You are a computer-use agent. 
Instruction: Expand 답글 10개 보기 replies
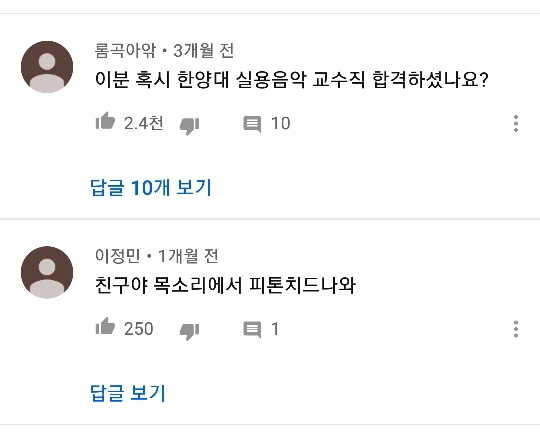[150, 188]
